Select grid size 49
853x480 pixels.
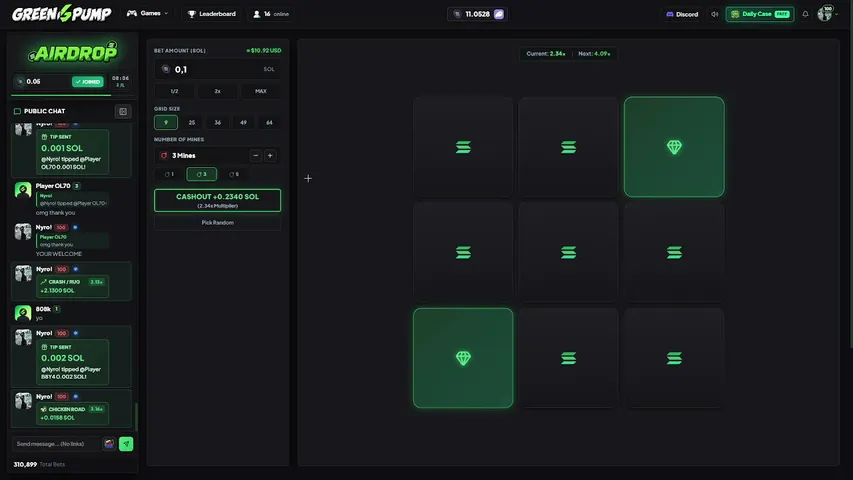[243, 122]
